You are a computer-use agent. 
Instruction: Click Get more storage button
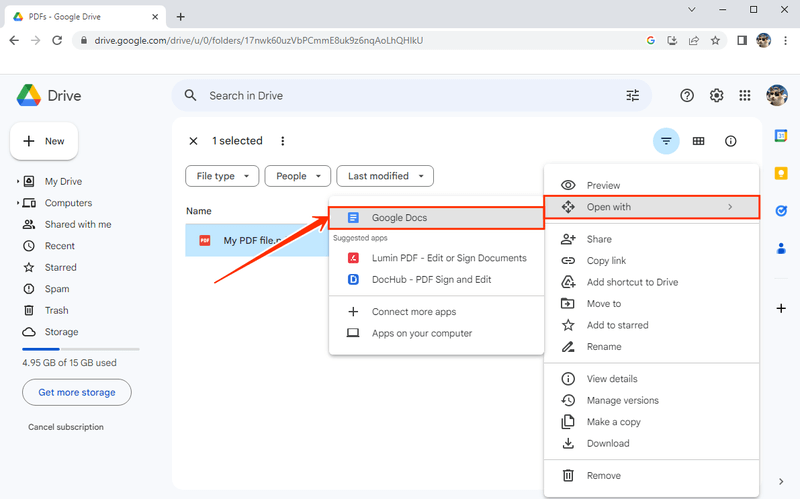click(77, 392)
